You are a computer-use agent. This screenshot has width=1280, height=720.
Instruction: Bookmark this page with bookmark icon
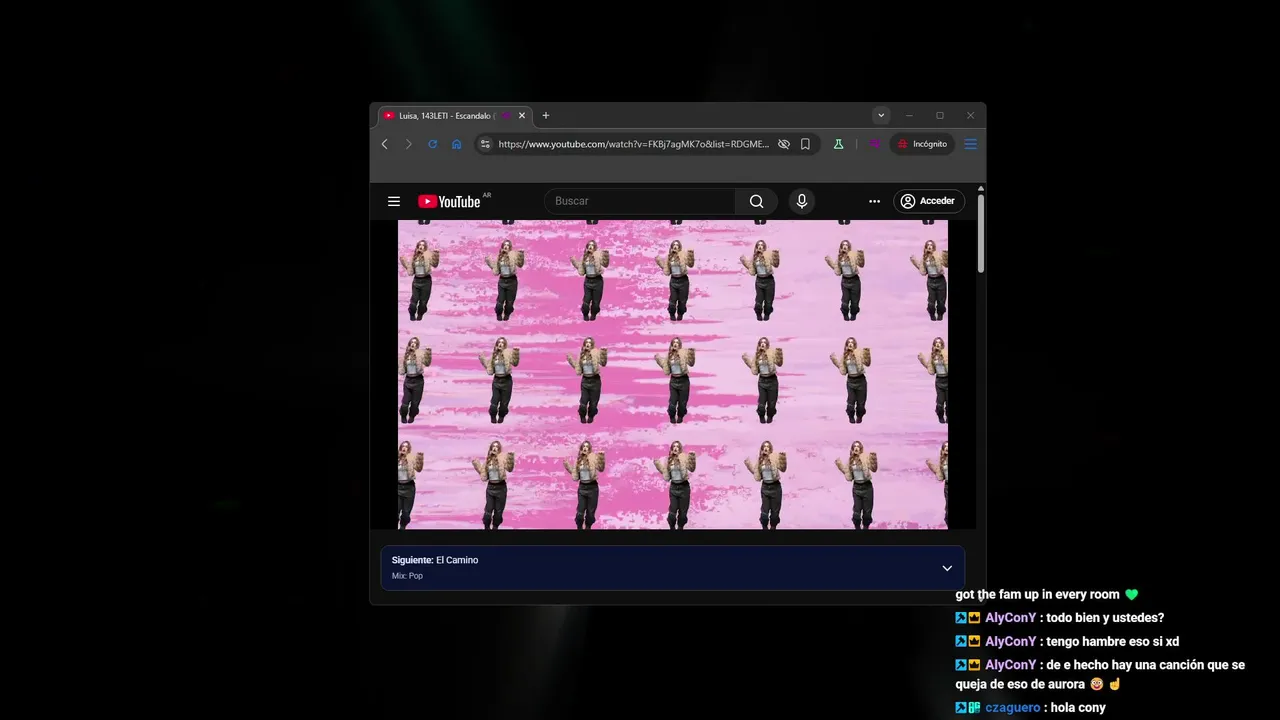pos(805,144)
